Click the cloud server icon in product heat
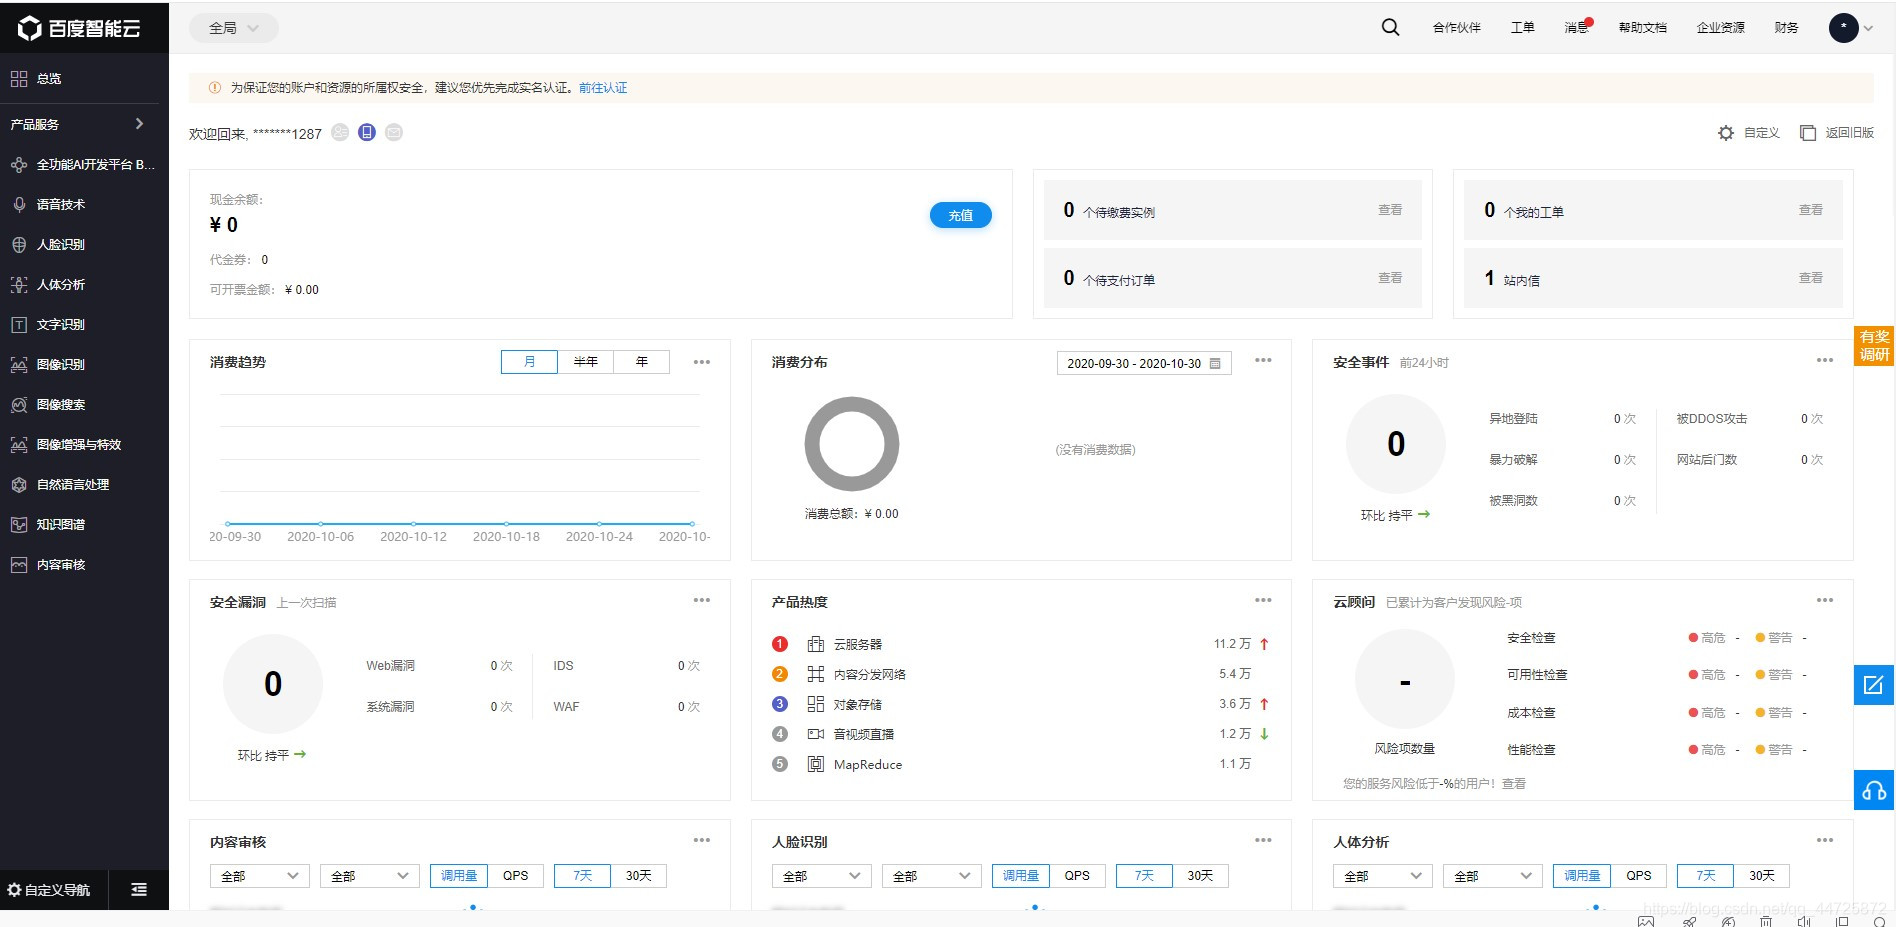The height and width of the screenshot is (927, 1896). click(x=816, y=644)
